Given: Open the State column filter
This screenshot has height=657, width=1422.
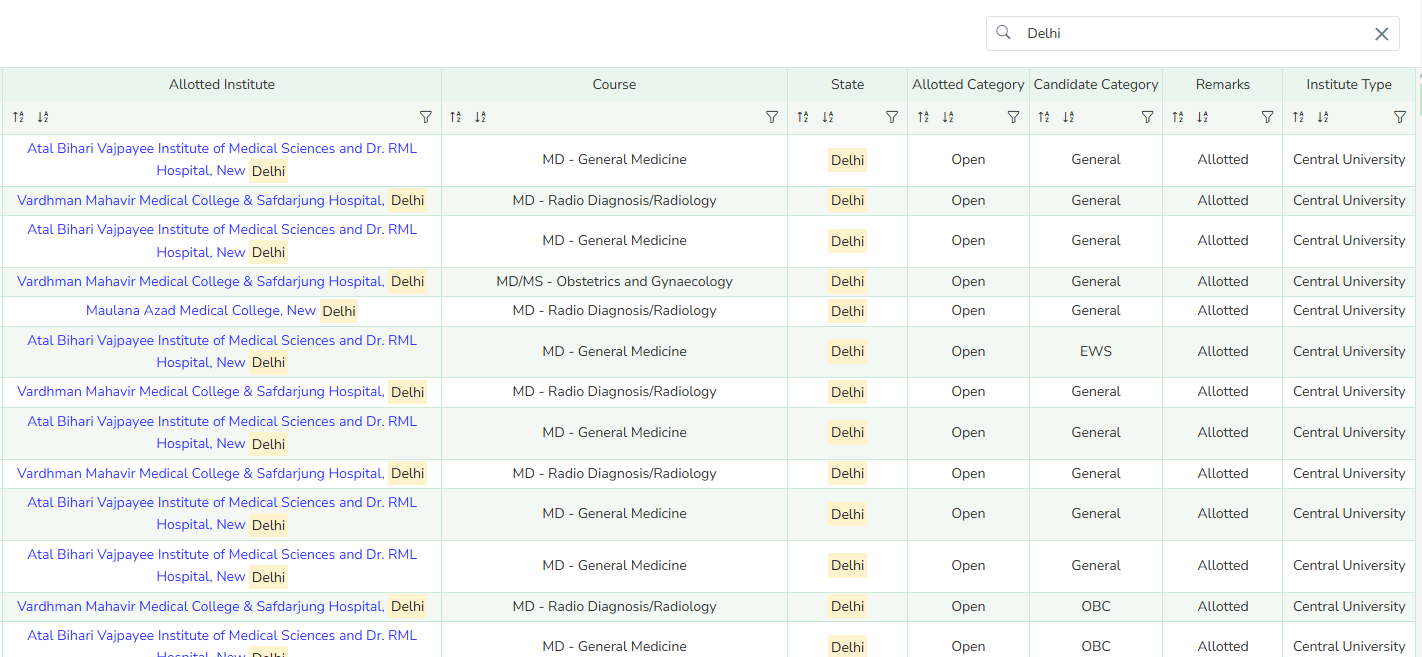Looking at the screenshot, I should (892, 117).
